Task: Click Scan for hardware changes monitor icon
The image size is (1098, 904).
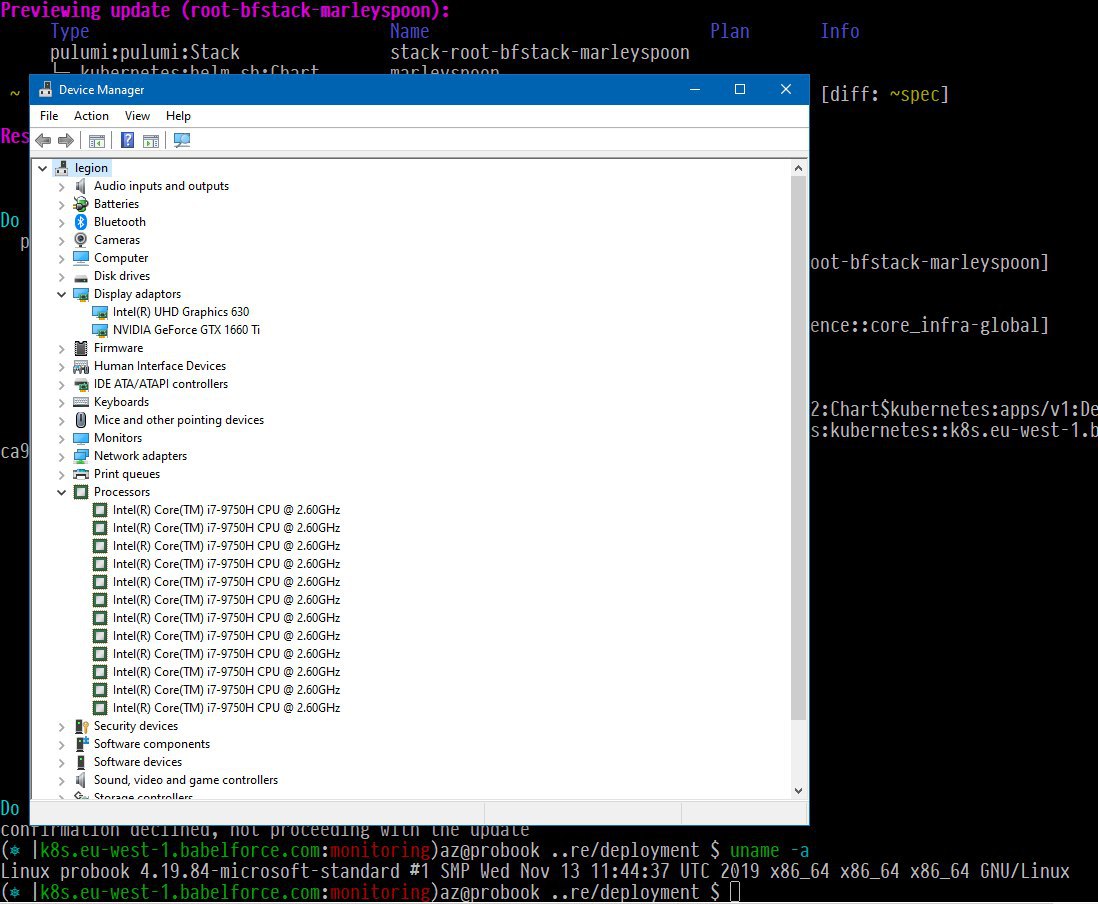Action: pyautogui.click(x=182, y=141)
